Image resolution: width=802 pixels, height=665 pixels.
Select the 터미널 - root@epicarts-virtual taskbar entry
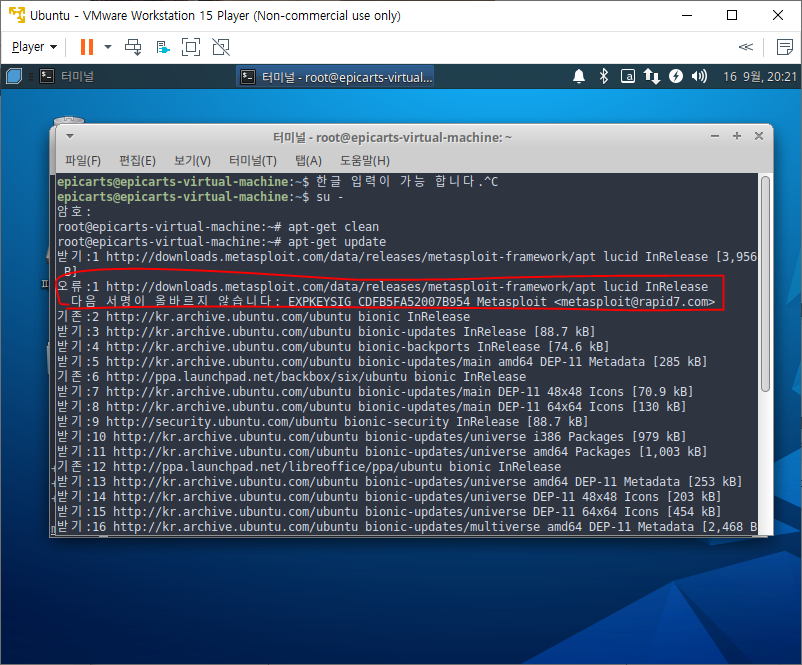336,77
